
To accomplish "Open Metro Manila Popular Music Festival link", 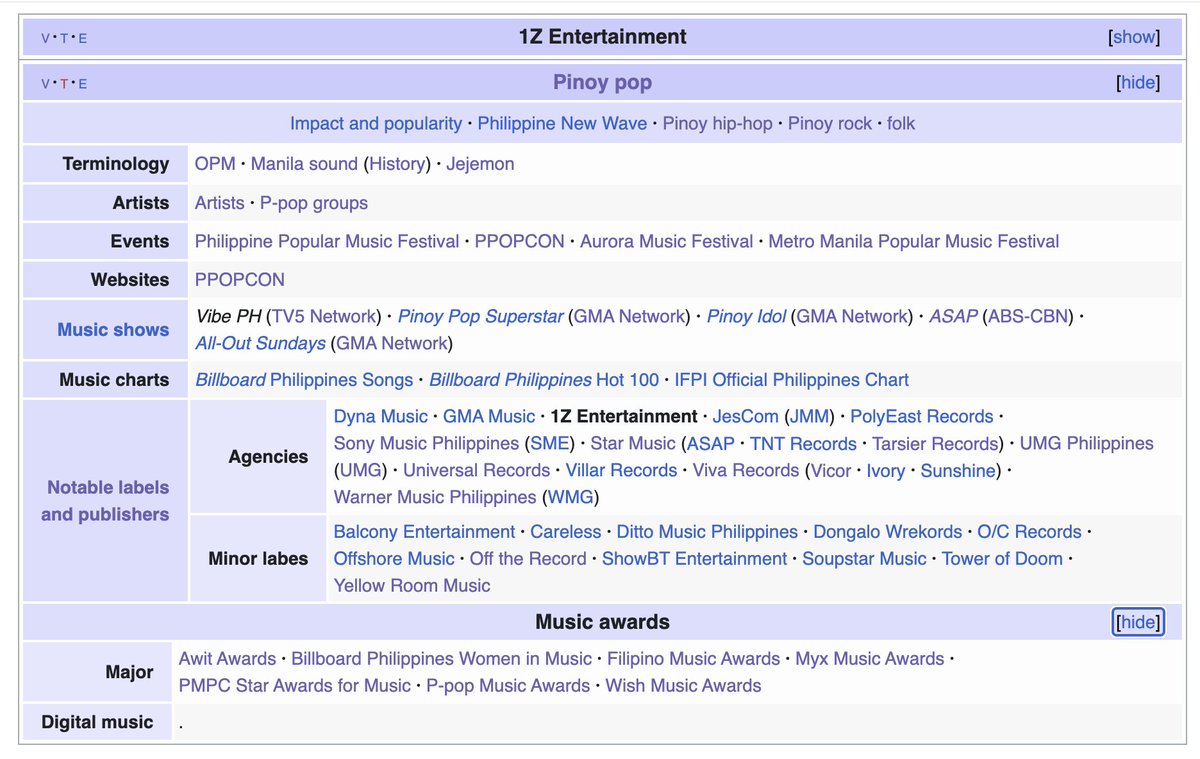I will [914, 242].
